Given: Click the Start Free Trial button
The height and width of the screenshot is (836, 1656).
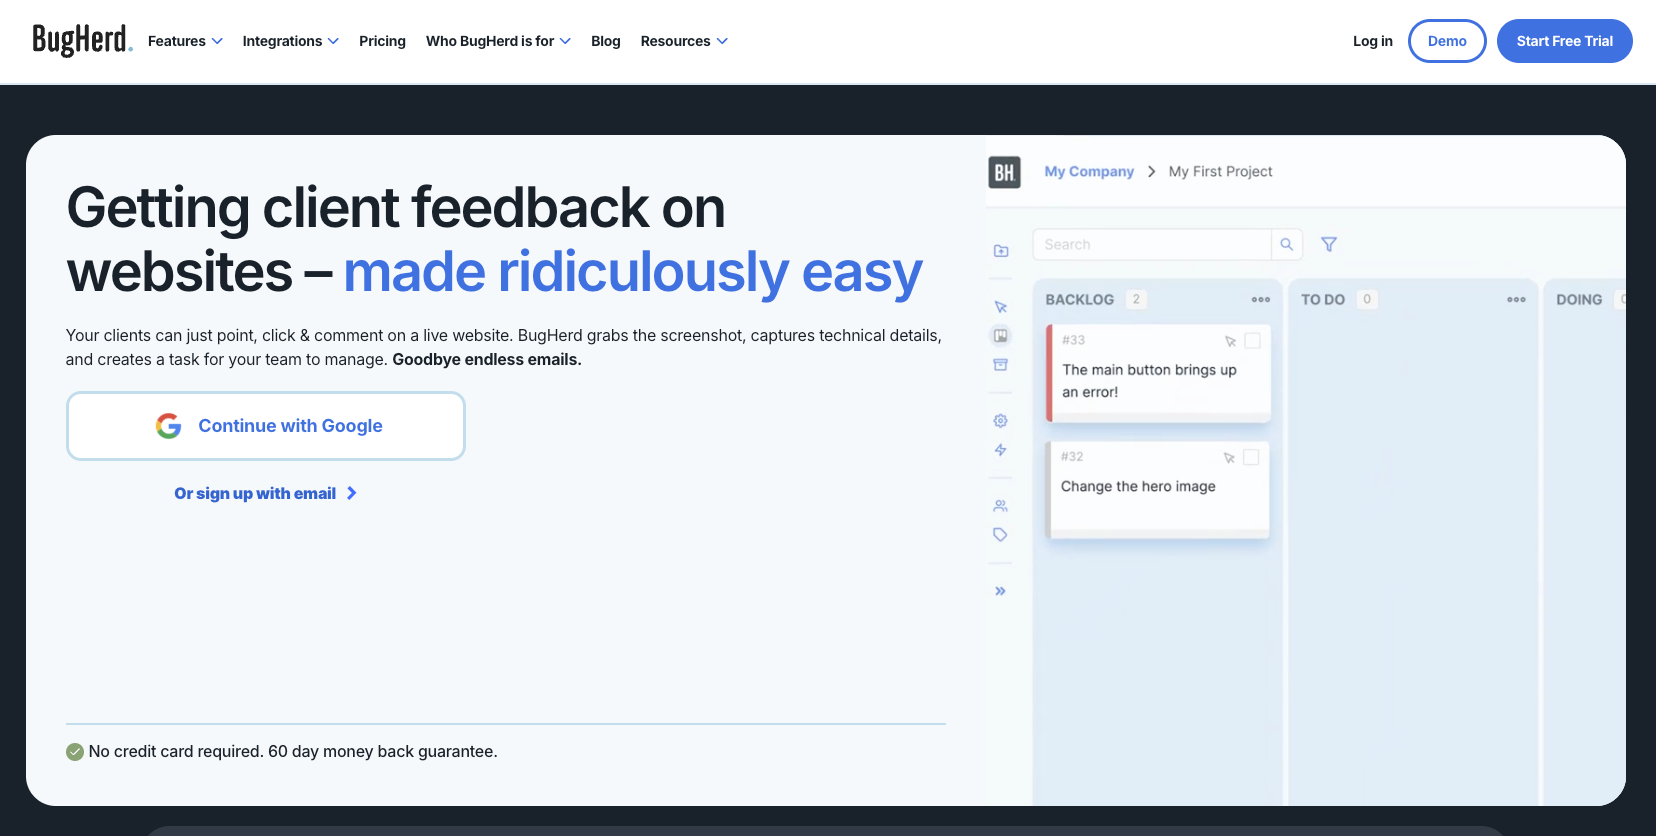Looking at the screenshot, I should [x=1564, y=41].
